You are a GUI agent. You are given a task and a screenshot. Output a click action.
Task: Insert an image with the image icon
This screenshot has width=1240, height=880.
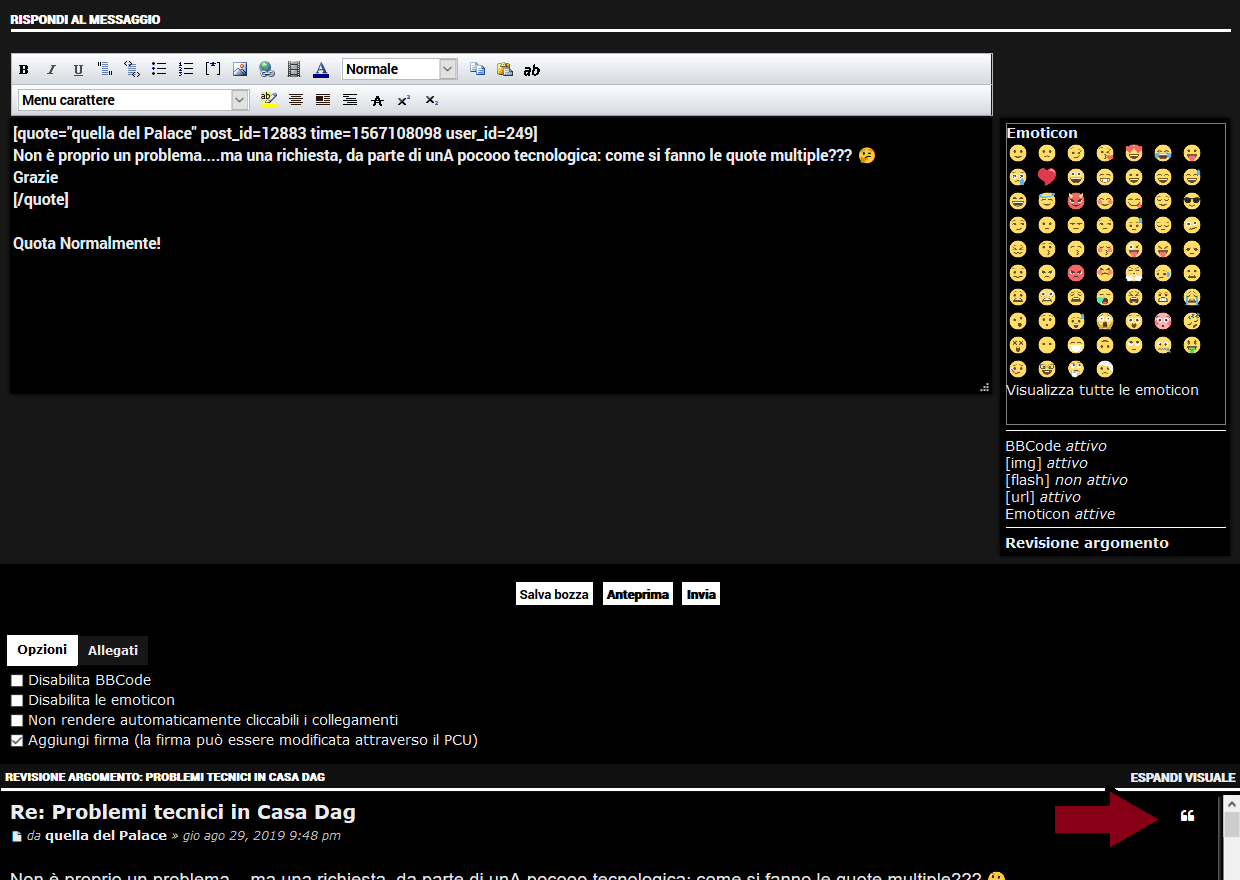click(x=240, y=69)
